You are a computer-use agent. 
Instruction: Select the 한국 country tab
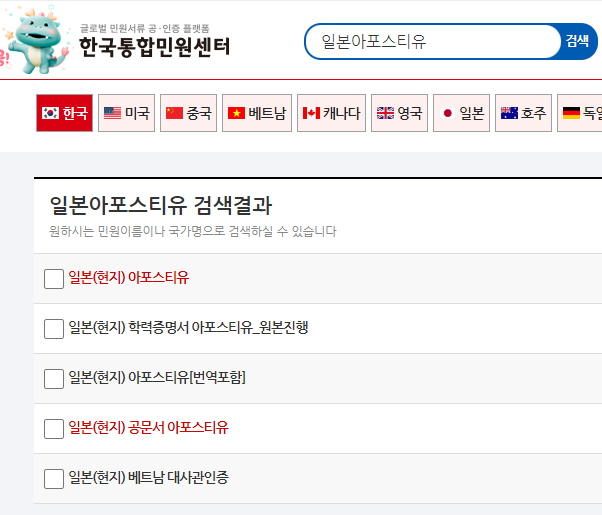(x=64, y=113)
